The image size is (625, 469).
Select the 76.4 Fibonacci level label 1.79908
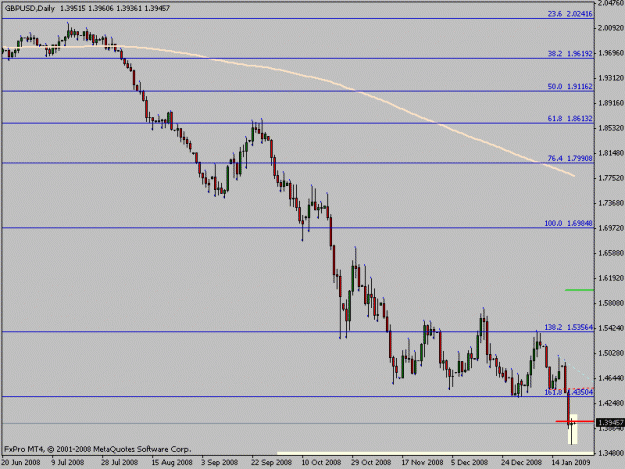[x=570, y=159]
